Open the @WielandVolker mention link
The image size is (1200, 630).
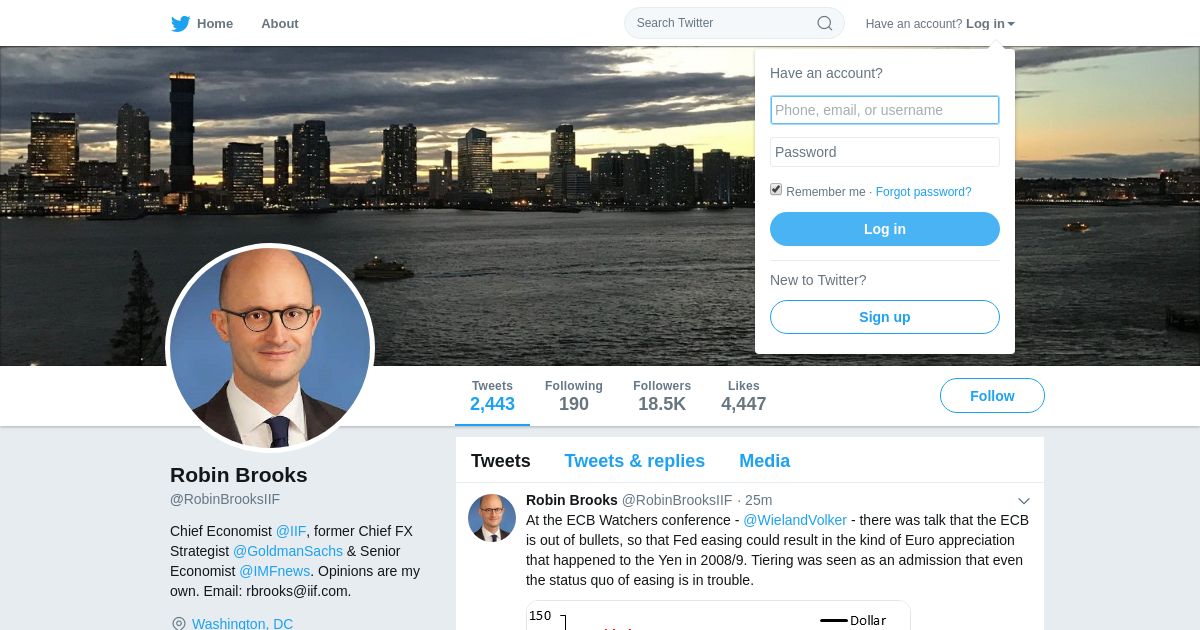pos(795,520)
